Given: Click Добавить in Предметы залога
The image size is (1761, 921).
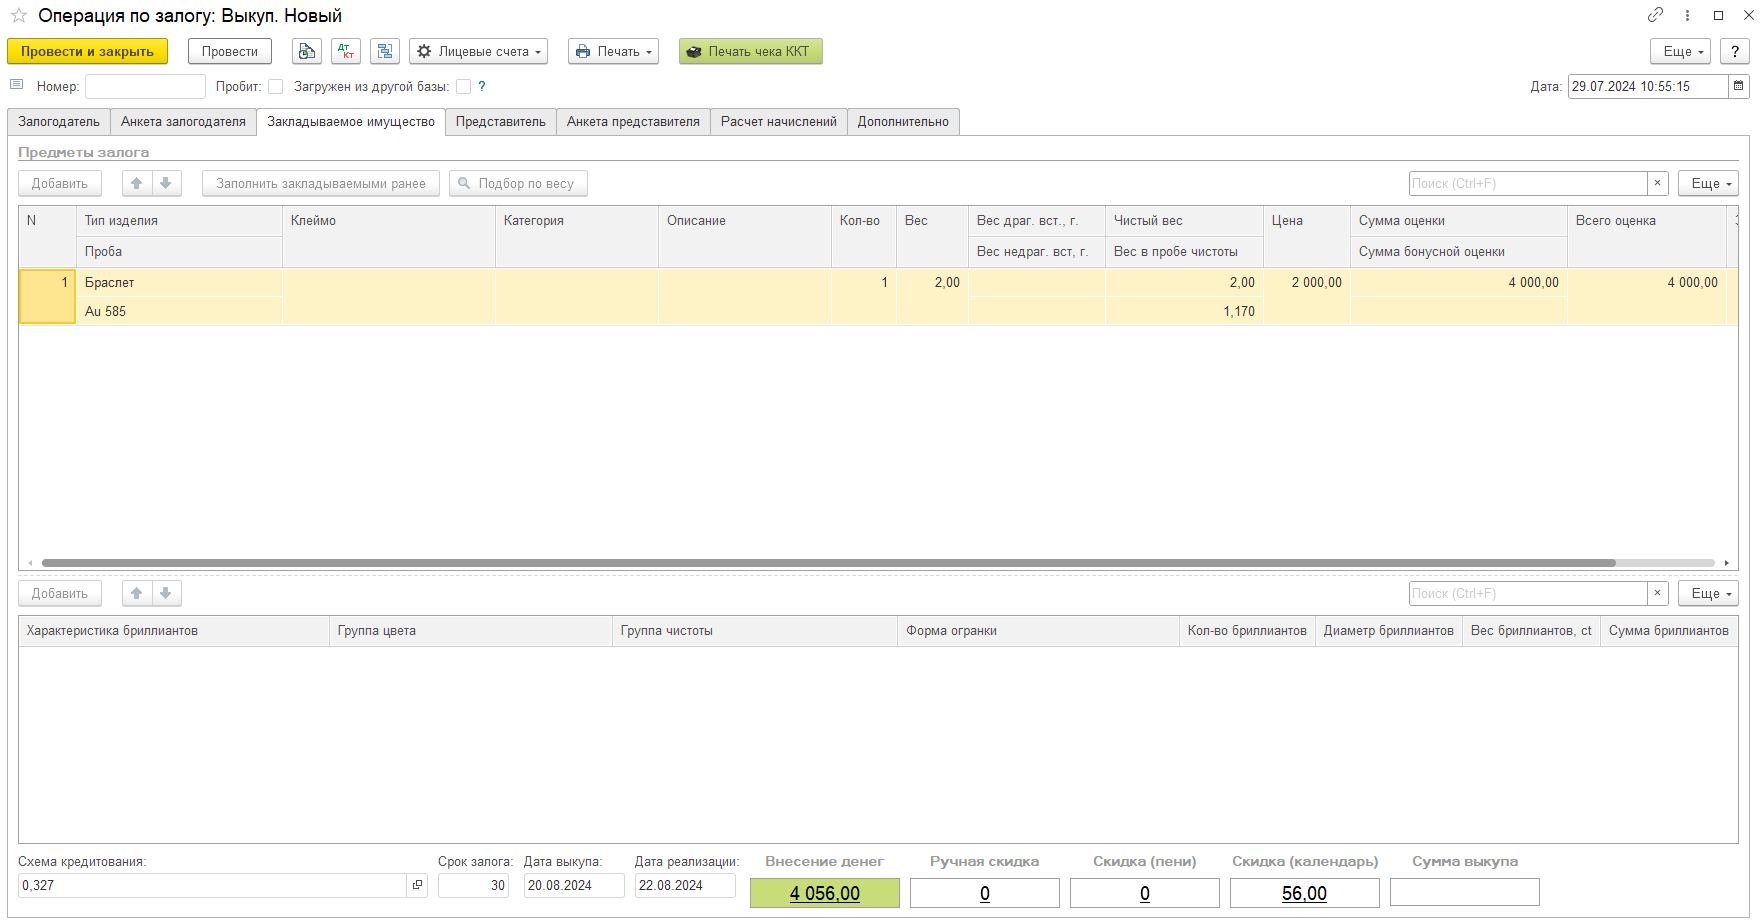Looking at the screenshot, I should [60, 183].
